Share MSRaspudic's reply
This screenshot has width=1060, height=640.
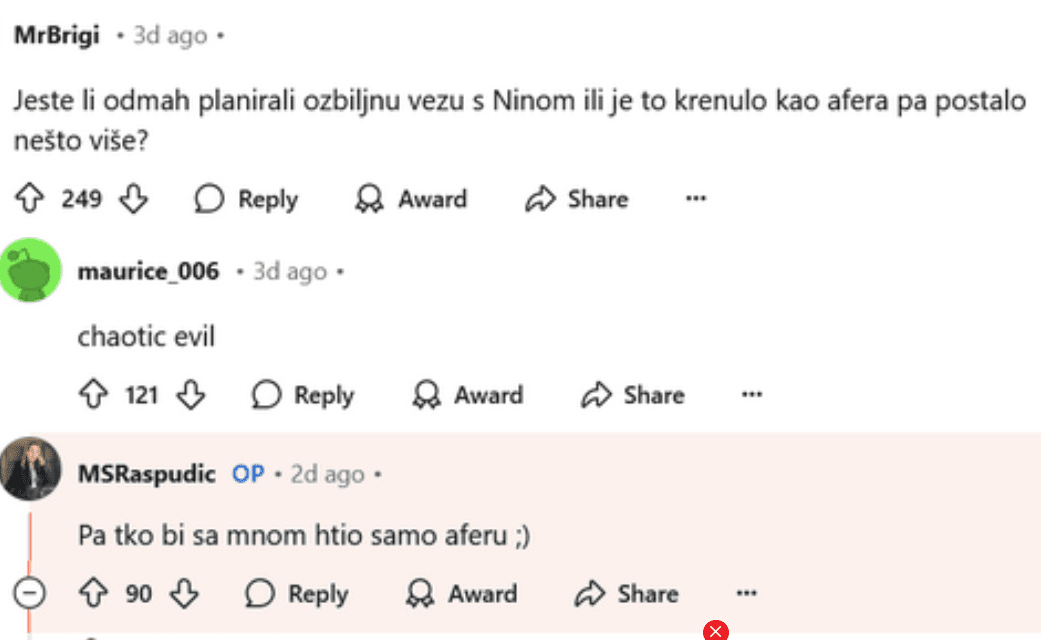tap(627, 594)
